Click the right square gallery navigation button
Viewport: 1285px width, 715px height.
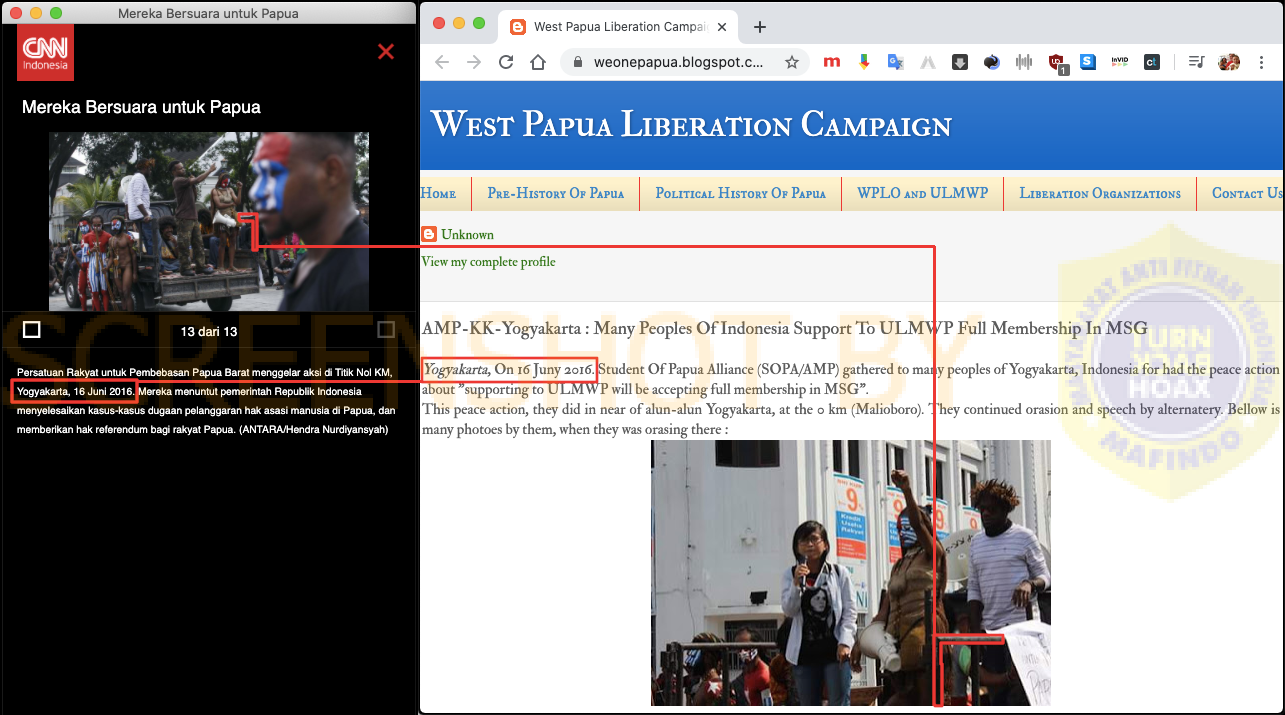click(386, 329)
